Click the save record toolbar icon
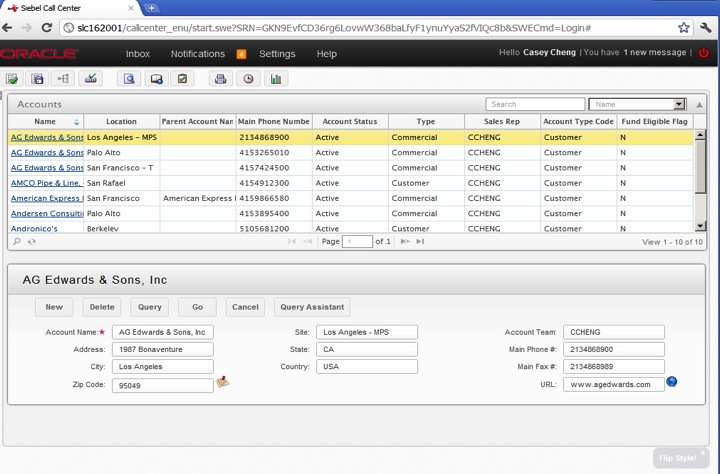Viewport: 720px width, 474px height. [x=37, y=79]
